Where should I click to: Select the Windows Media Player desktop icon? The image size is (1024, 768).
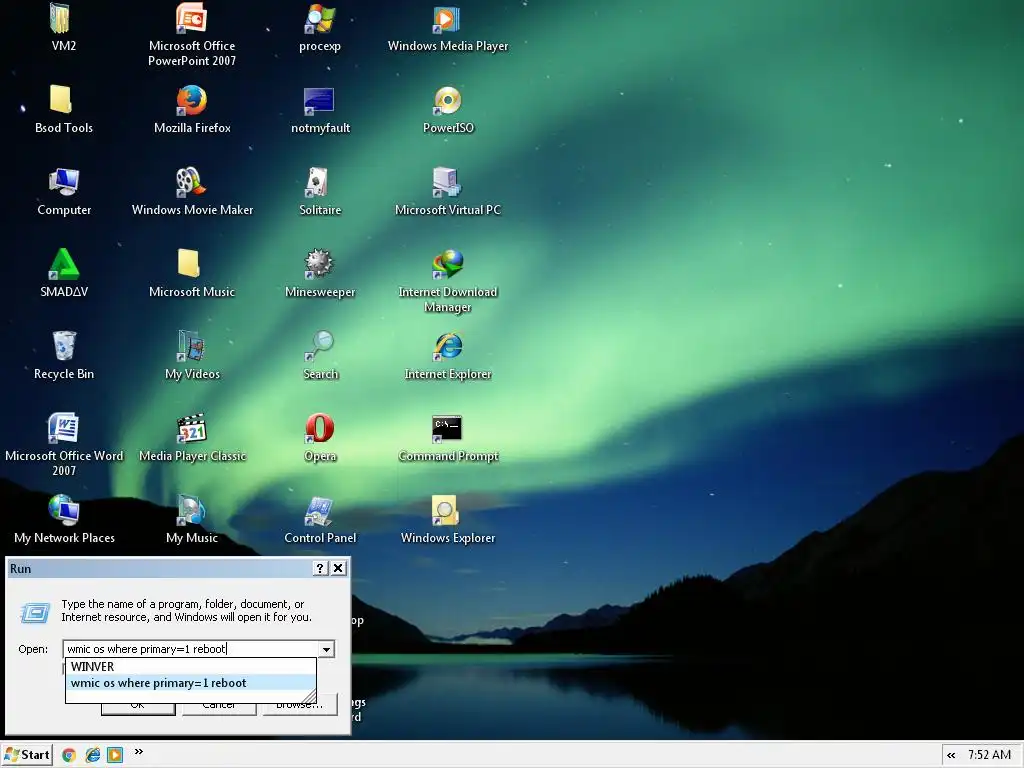(447, 18)
